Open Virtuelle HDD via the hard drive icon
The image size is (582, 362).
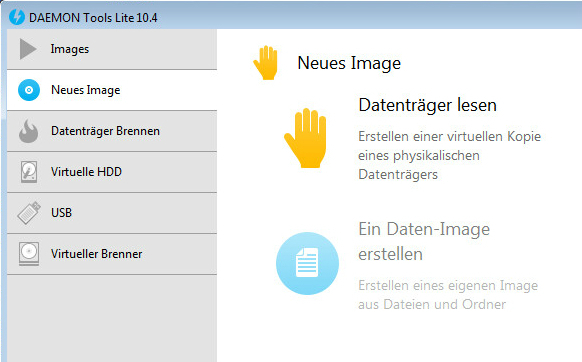click(29, 172)
